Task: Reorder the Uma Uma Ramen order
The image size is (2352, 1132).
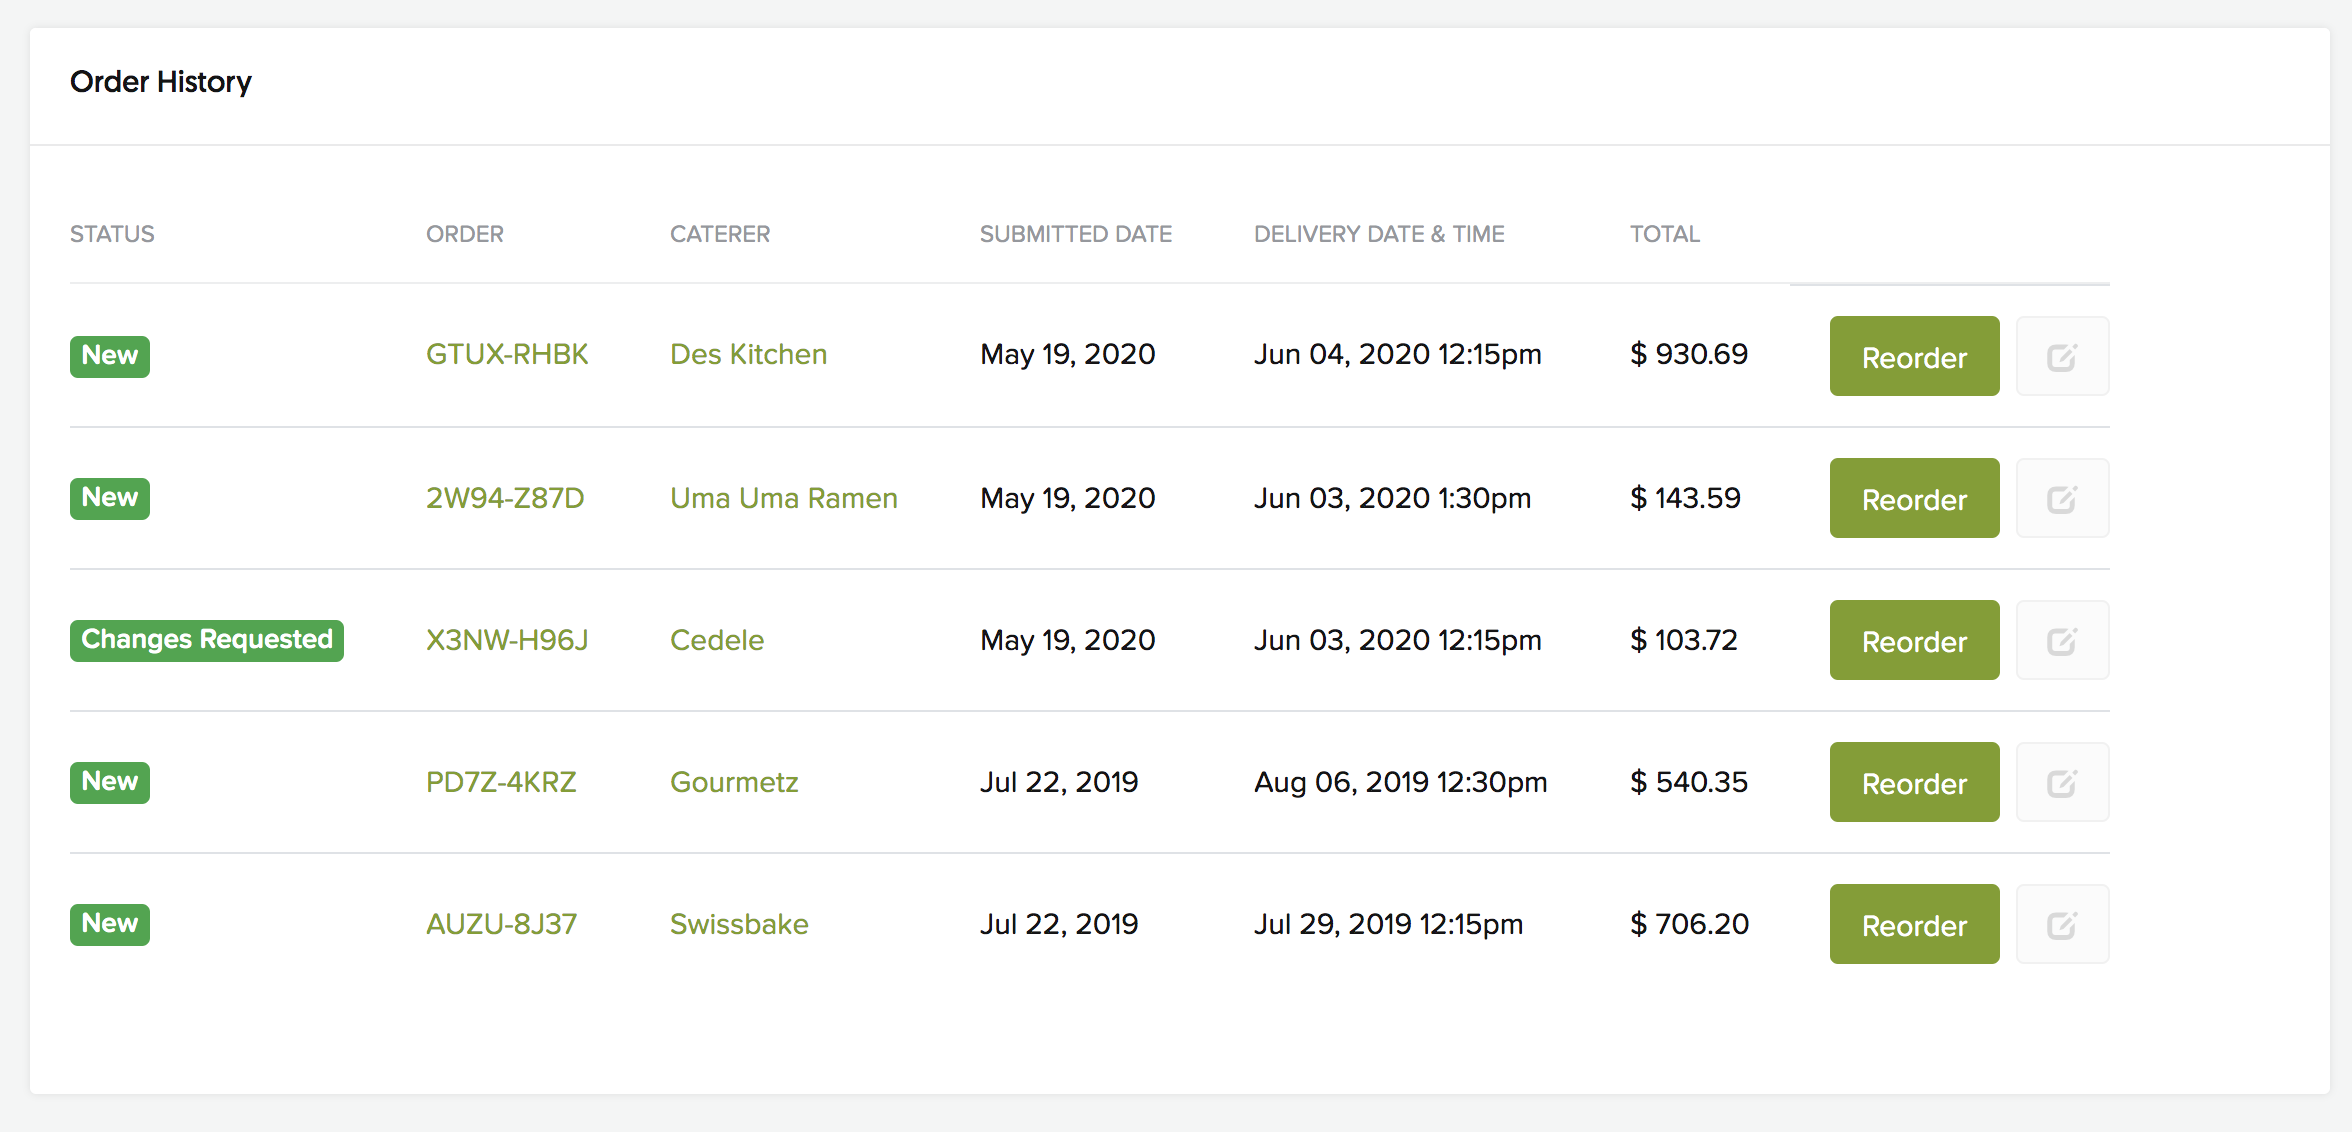Action: (x=1914, y=499)
